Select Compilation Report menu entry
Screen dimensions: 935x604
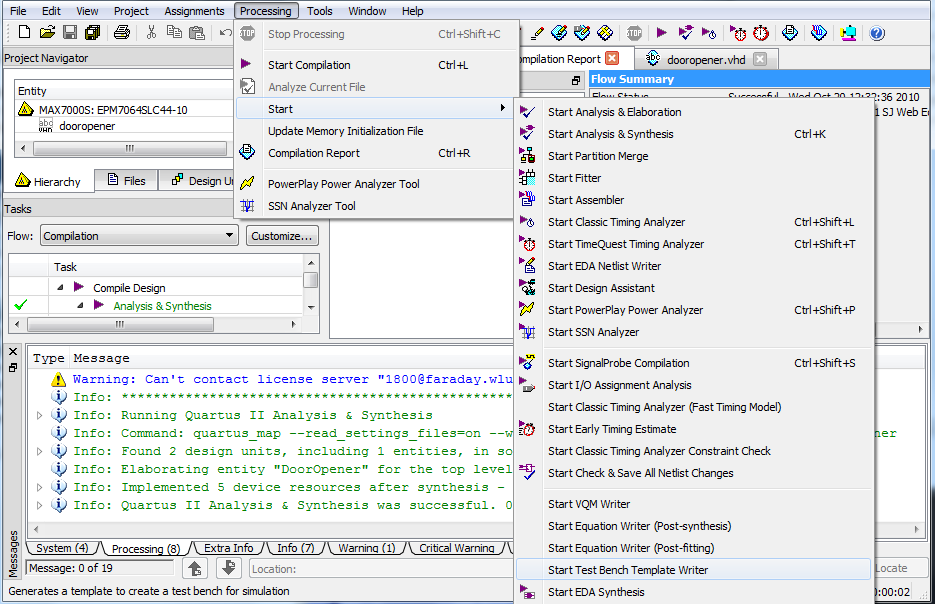coord(375,153)
